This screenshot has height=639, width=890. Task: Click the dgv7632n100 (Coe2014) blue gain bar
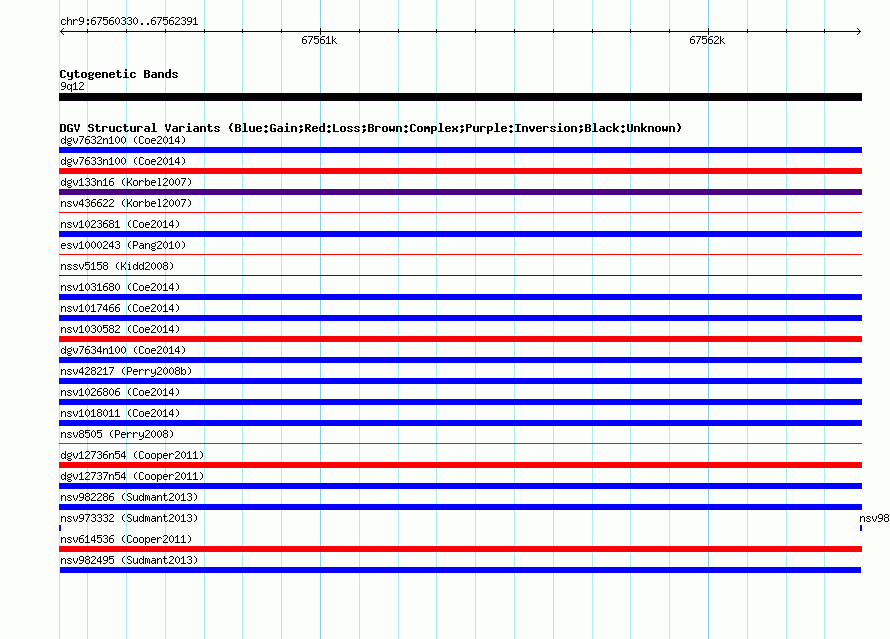(x=460, y=150)
